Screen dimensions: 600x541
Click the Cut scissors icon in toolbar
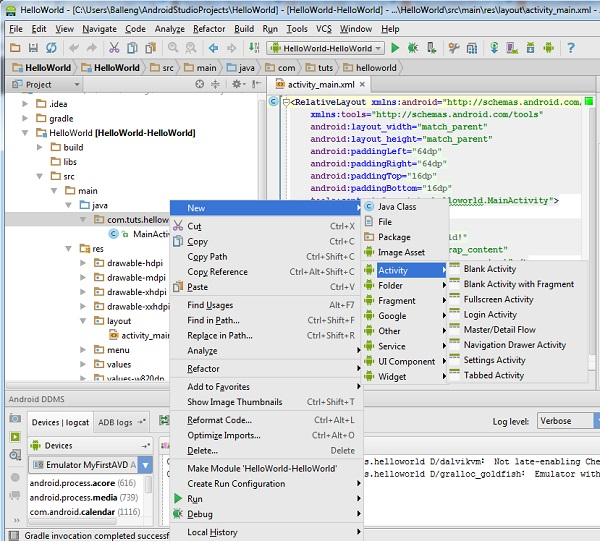click(114, 47)
